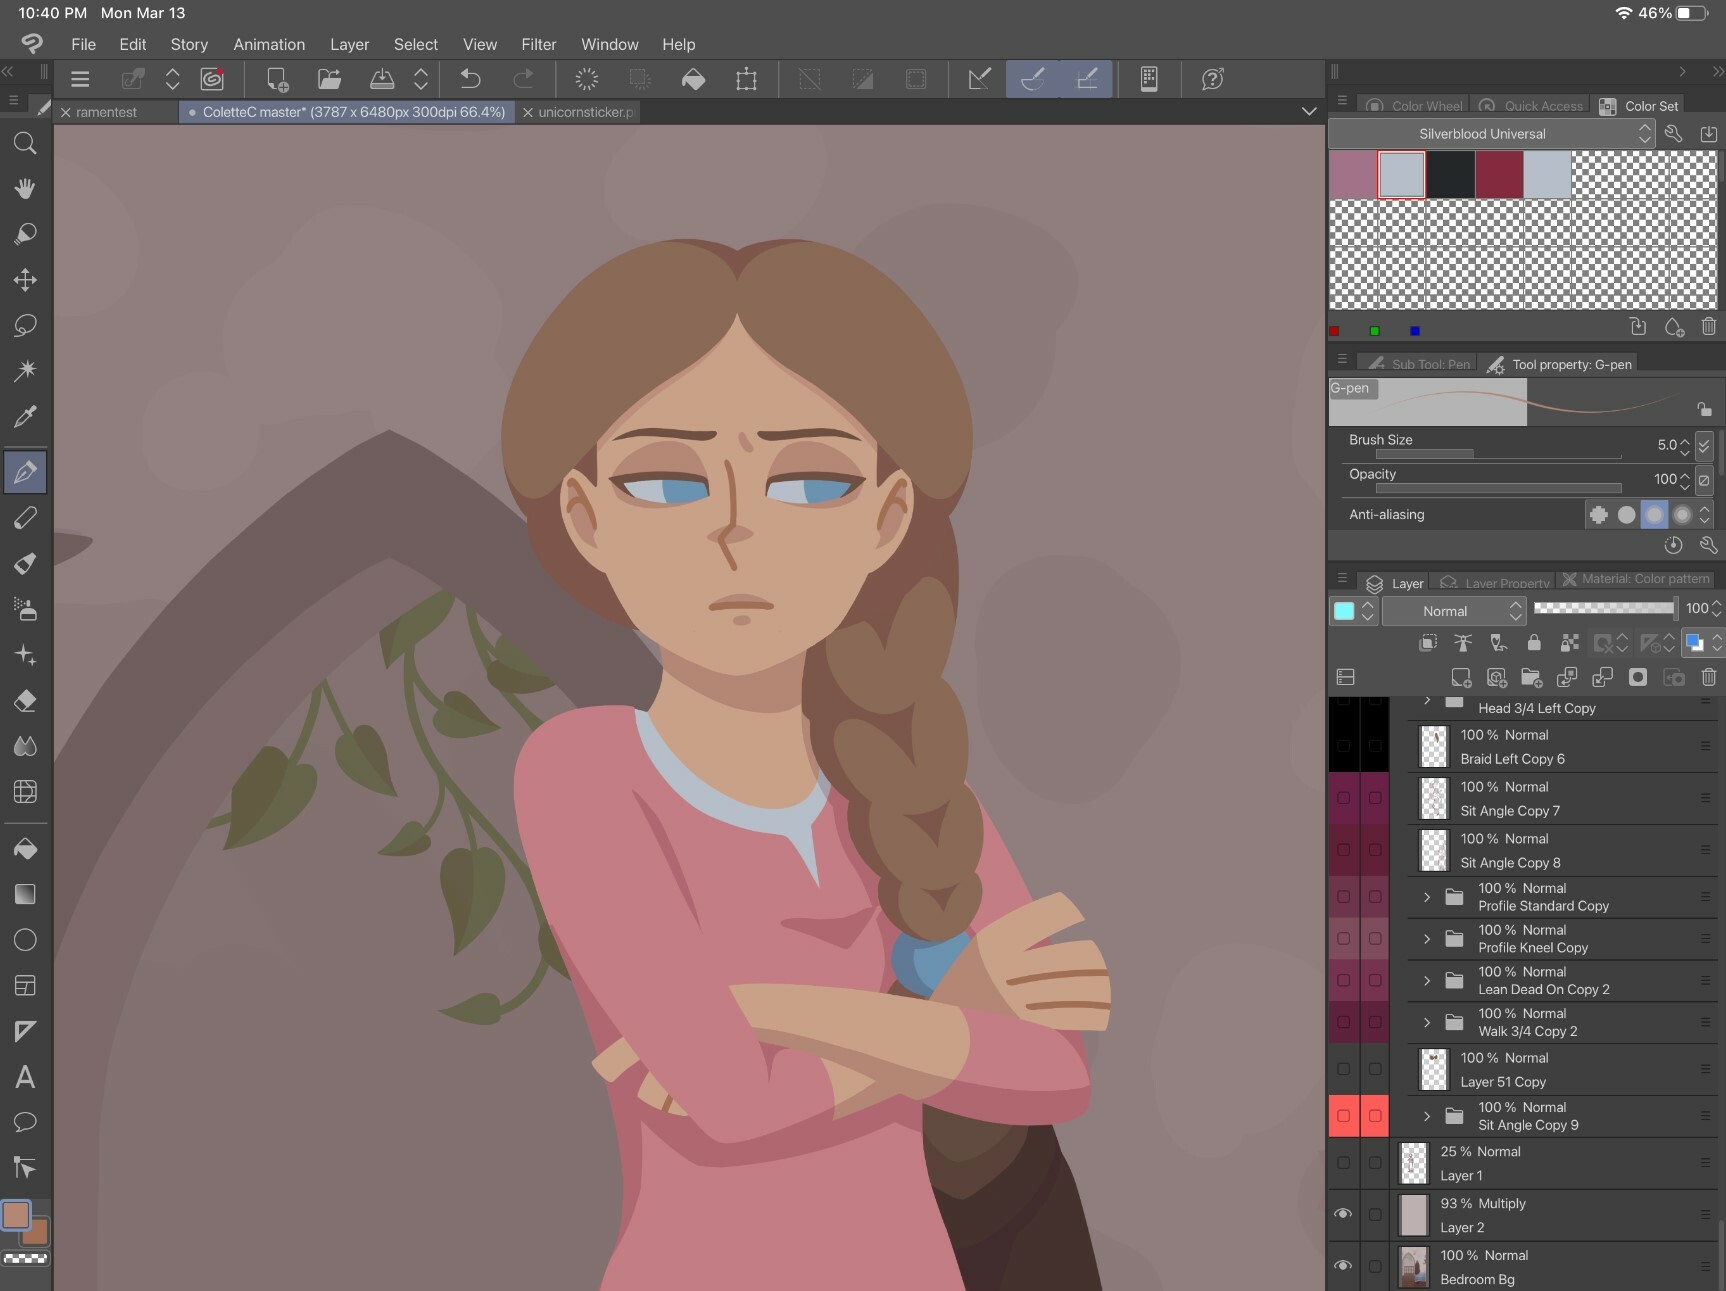Select the Zoom magnifier tool
This screenshot has height=1291, width=1726.
25,143
